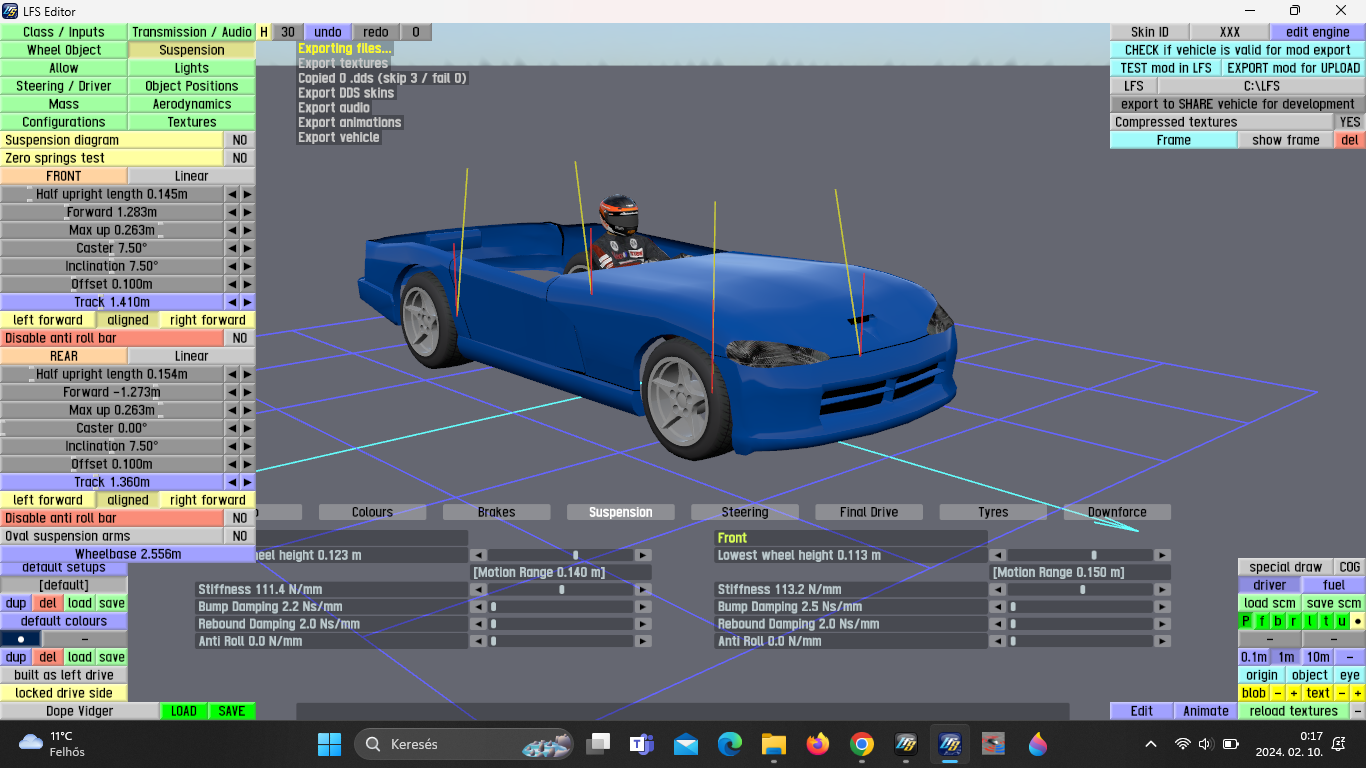Viewport: 1366px width, 768px height.
Task: Click the special draw button
Action: [1286, 567]
